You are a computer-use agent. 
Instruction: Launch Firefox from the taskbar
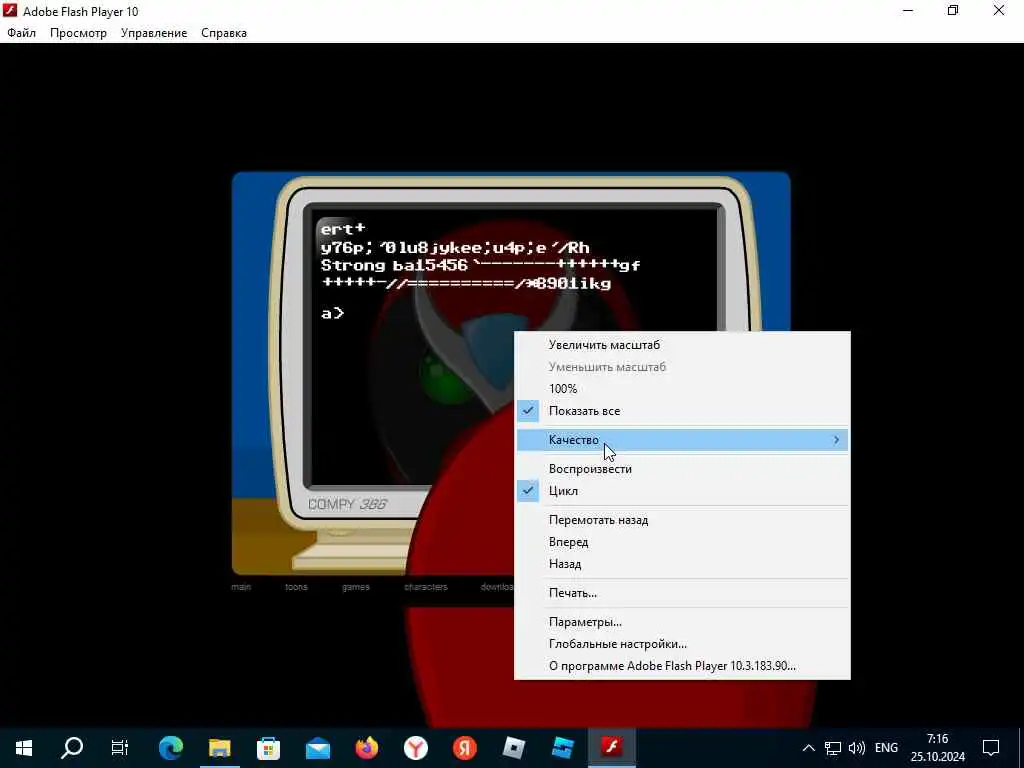coord(366,747)
